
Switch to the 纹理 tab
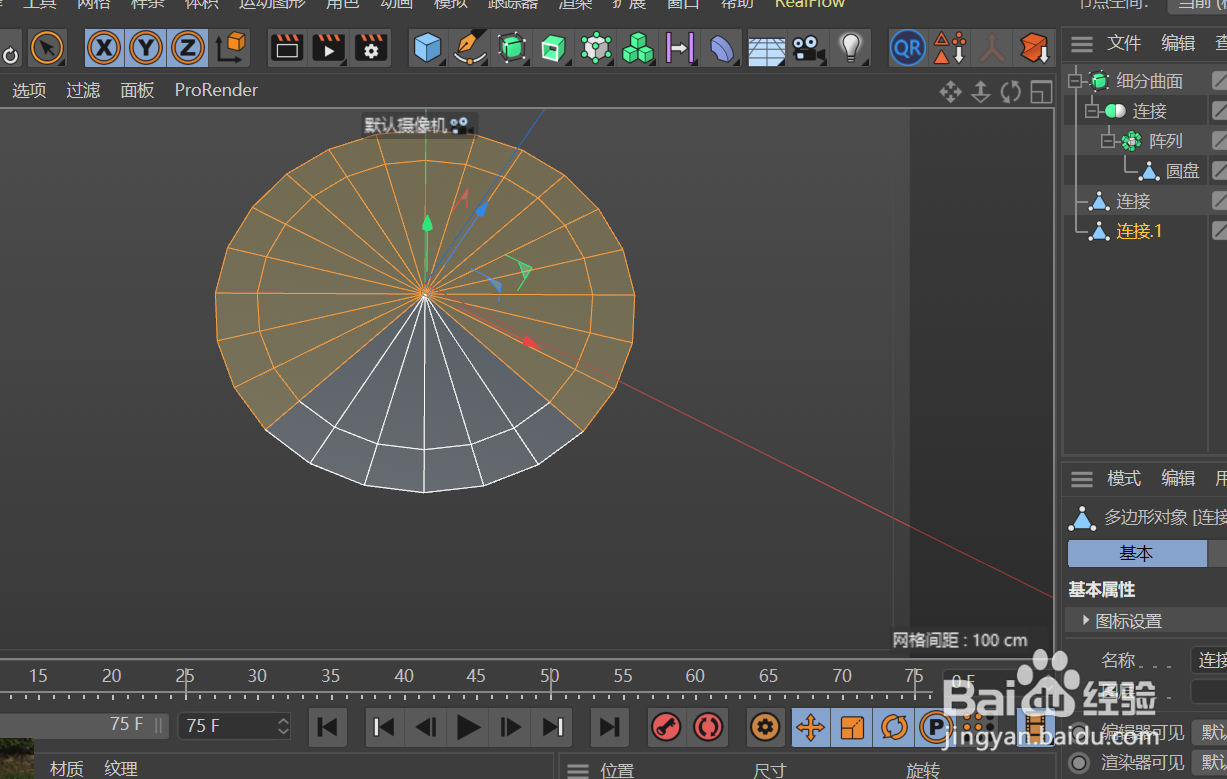pos(120,766)
